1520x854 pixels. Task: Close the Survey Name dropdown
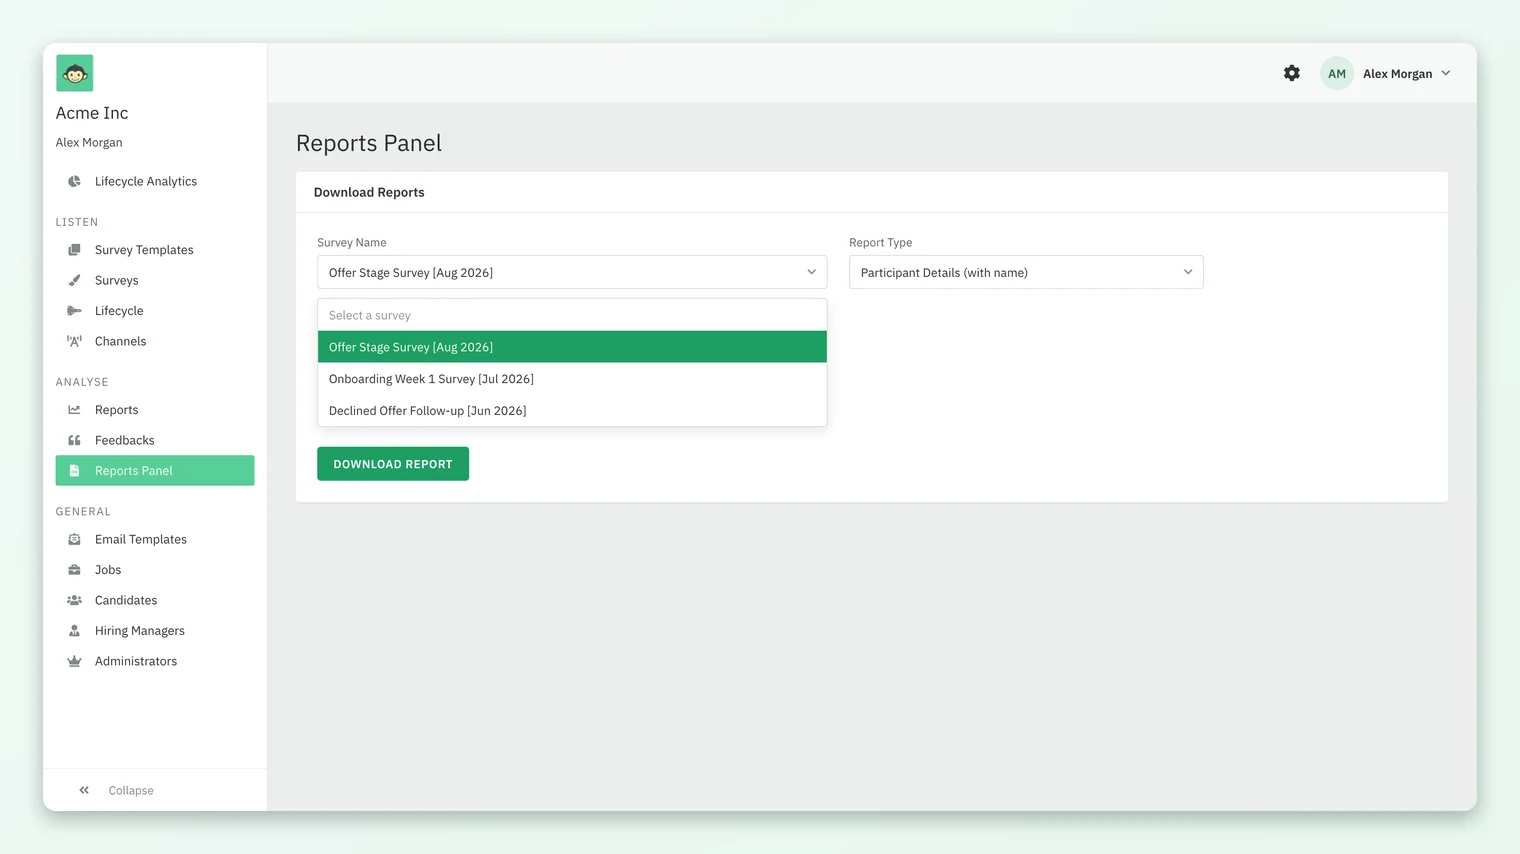point(572,272)
